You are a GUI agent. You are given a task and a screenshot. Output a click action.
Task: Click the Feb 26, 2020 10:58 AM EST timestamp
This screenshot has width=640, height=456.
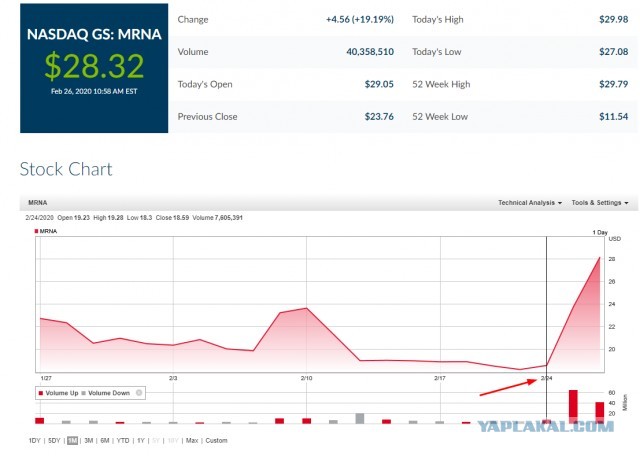(x=94, y=91)
